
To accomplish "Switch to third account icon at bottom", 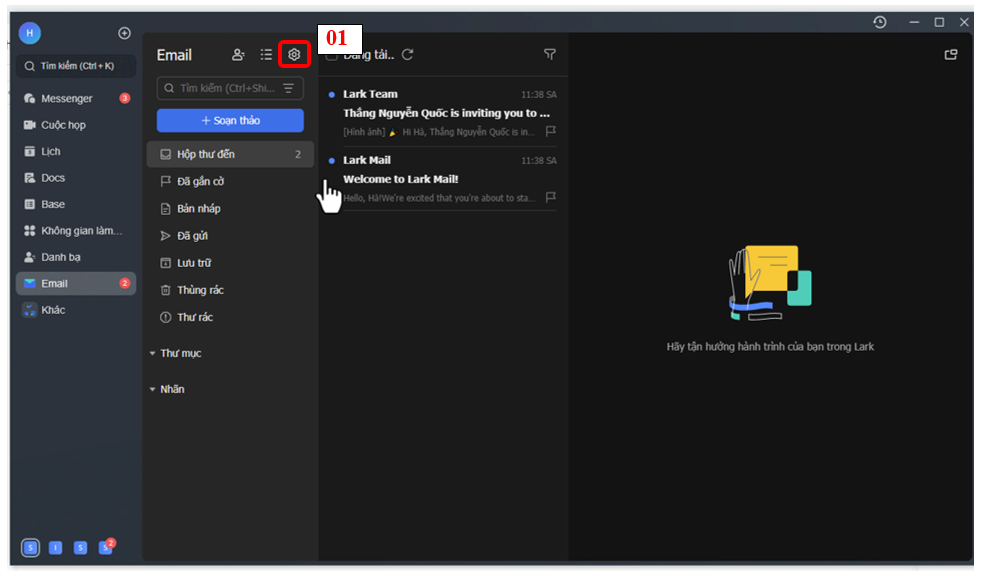I will (x=80, y=547).
